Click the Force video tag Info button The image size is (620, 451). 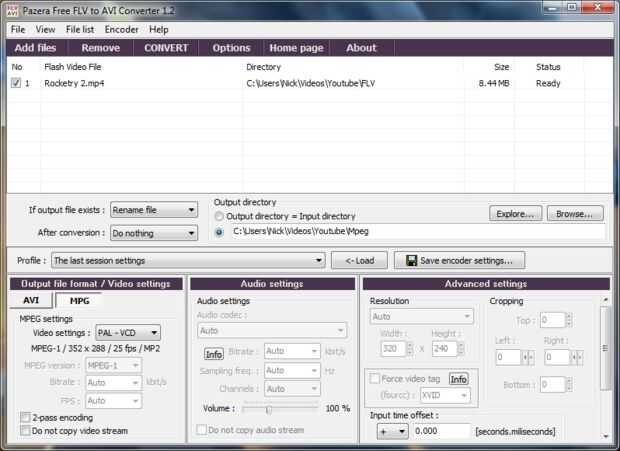(x=458, y=379)
